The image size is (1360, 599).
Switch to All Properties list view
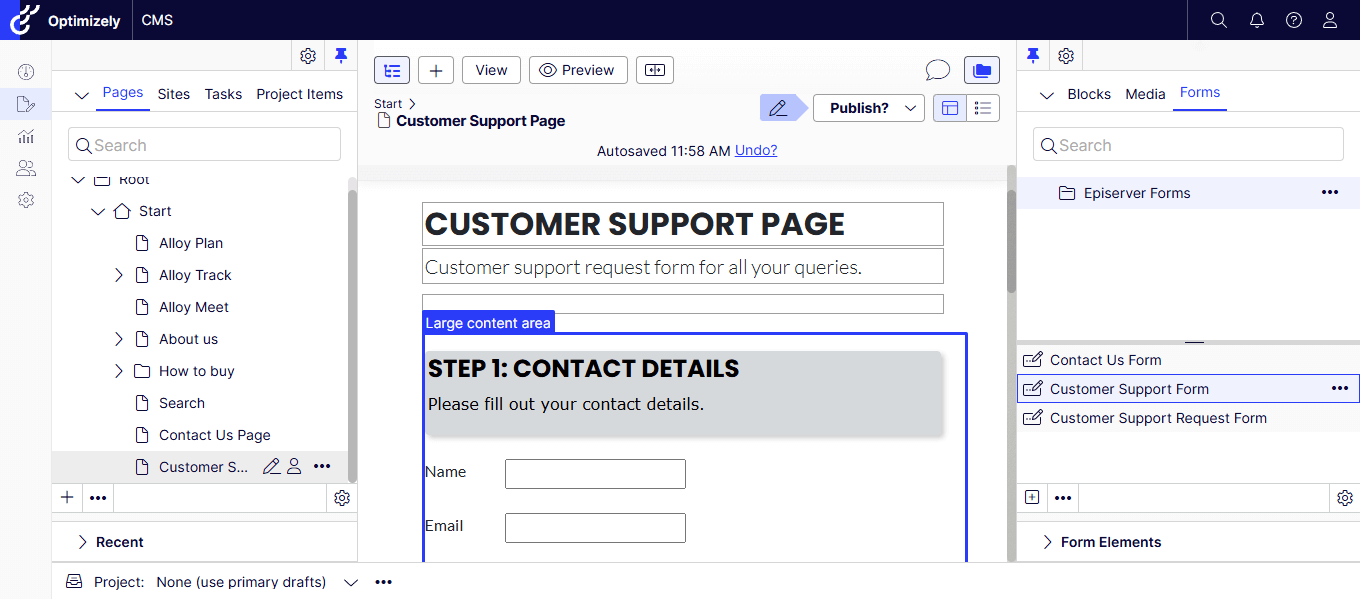[983, 108]
